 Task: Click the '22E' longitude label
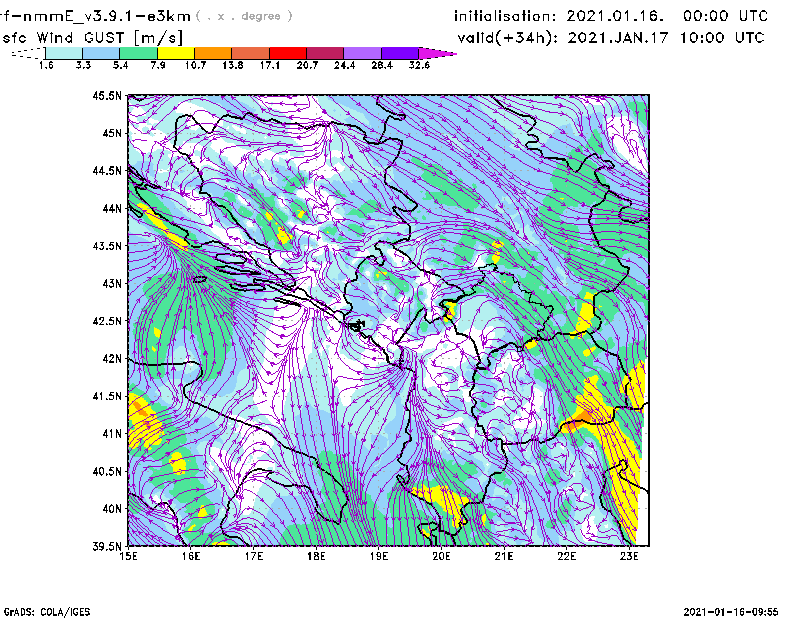click(x=567, y=556)
